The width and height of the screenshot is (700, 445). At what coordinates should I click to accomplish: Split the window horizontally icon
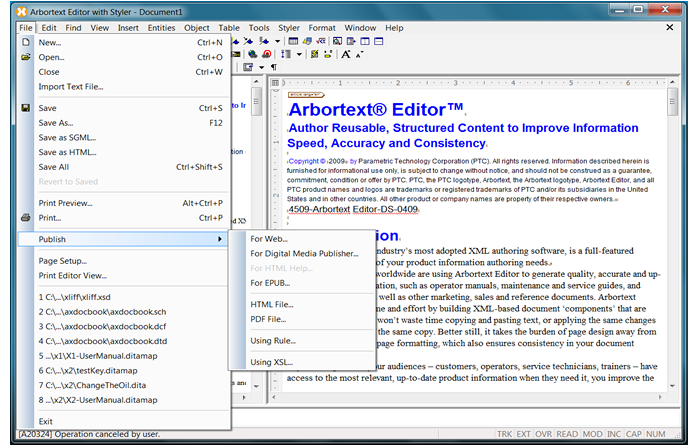(x=379, y=42)
